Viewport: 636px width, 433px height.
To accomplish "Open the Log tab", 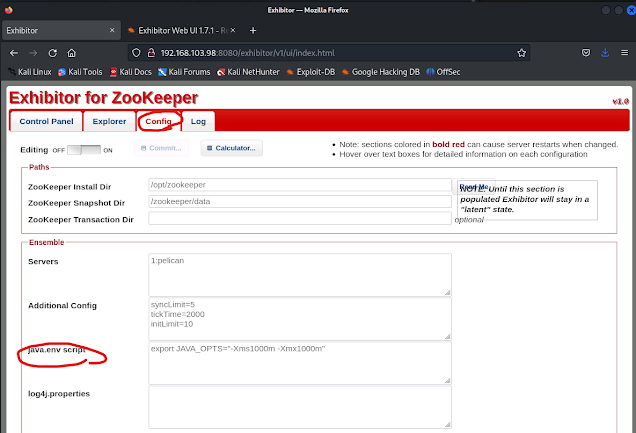I will click(x=198, y=121).
